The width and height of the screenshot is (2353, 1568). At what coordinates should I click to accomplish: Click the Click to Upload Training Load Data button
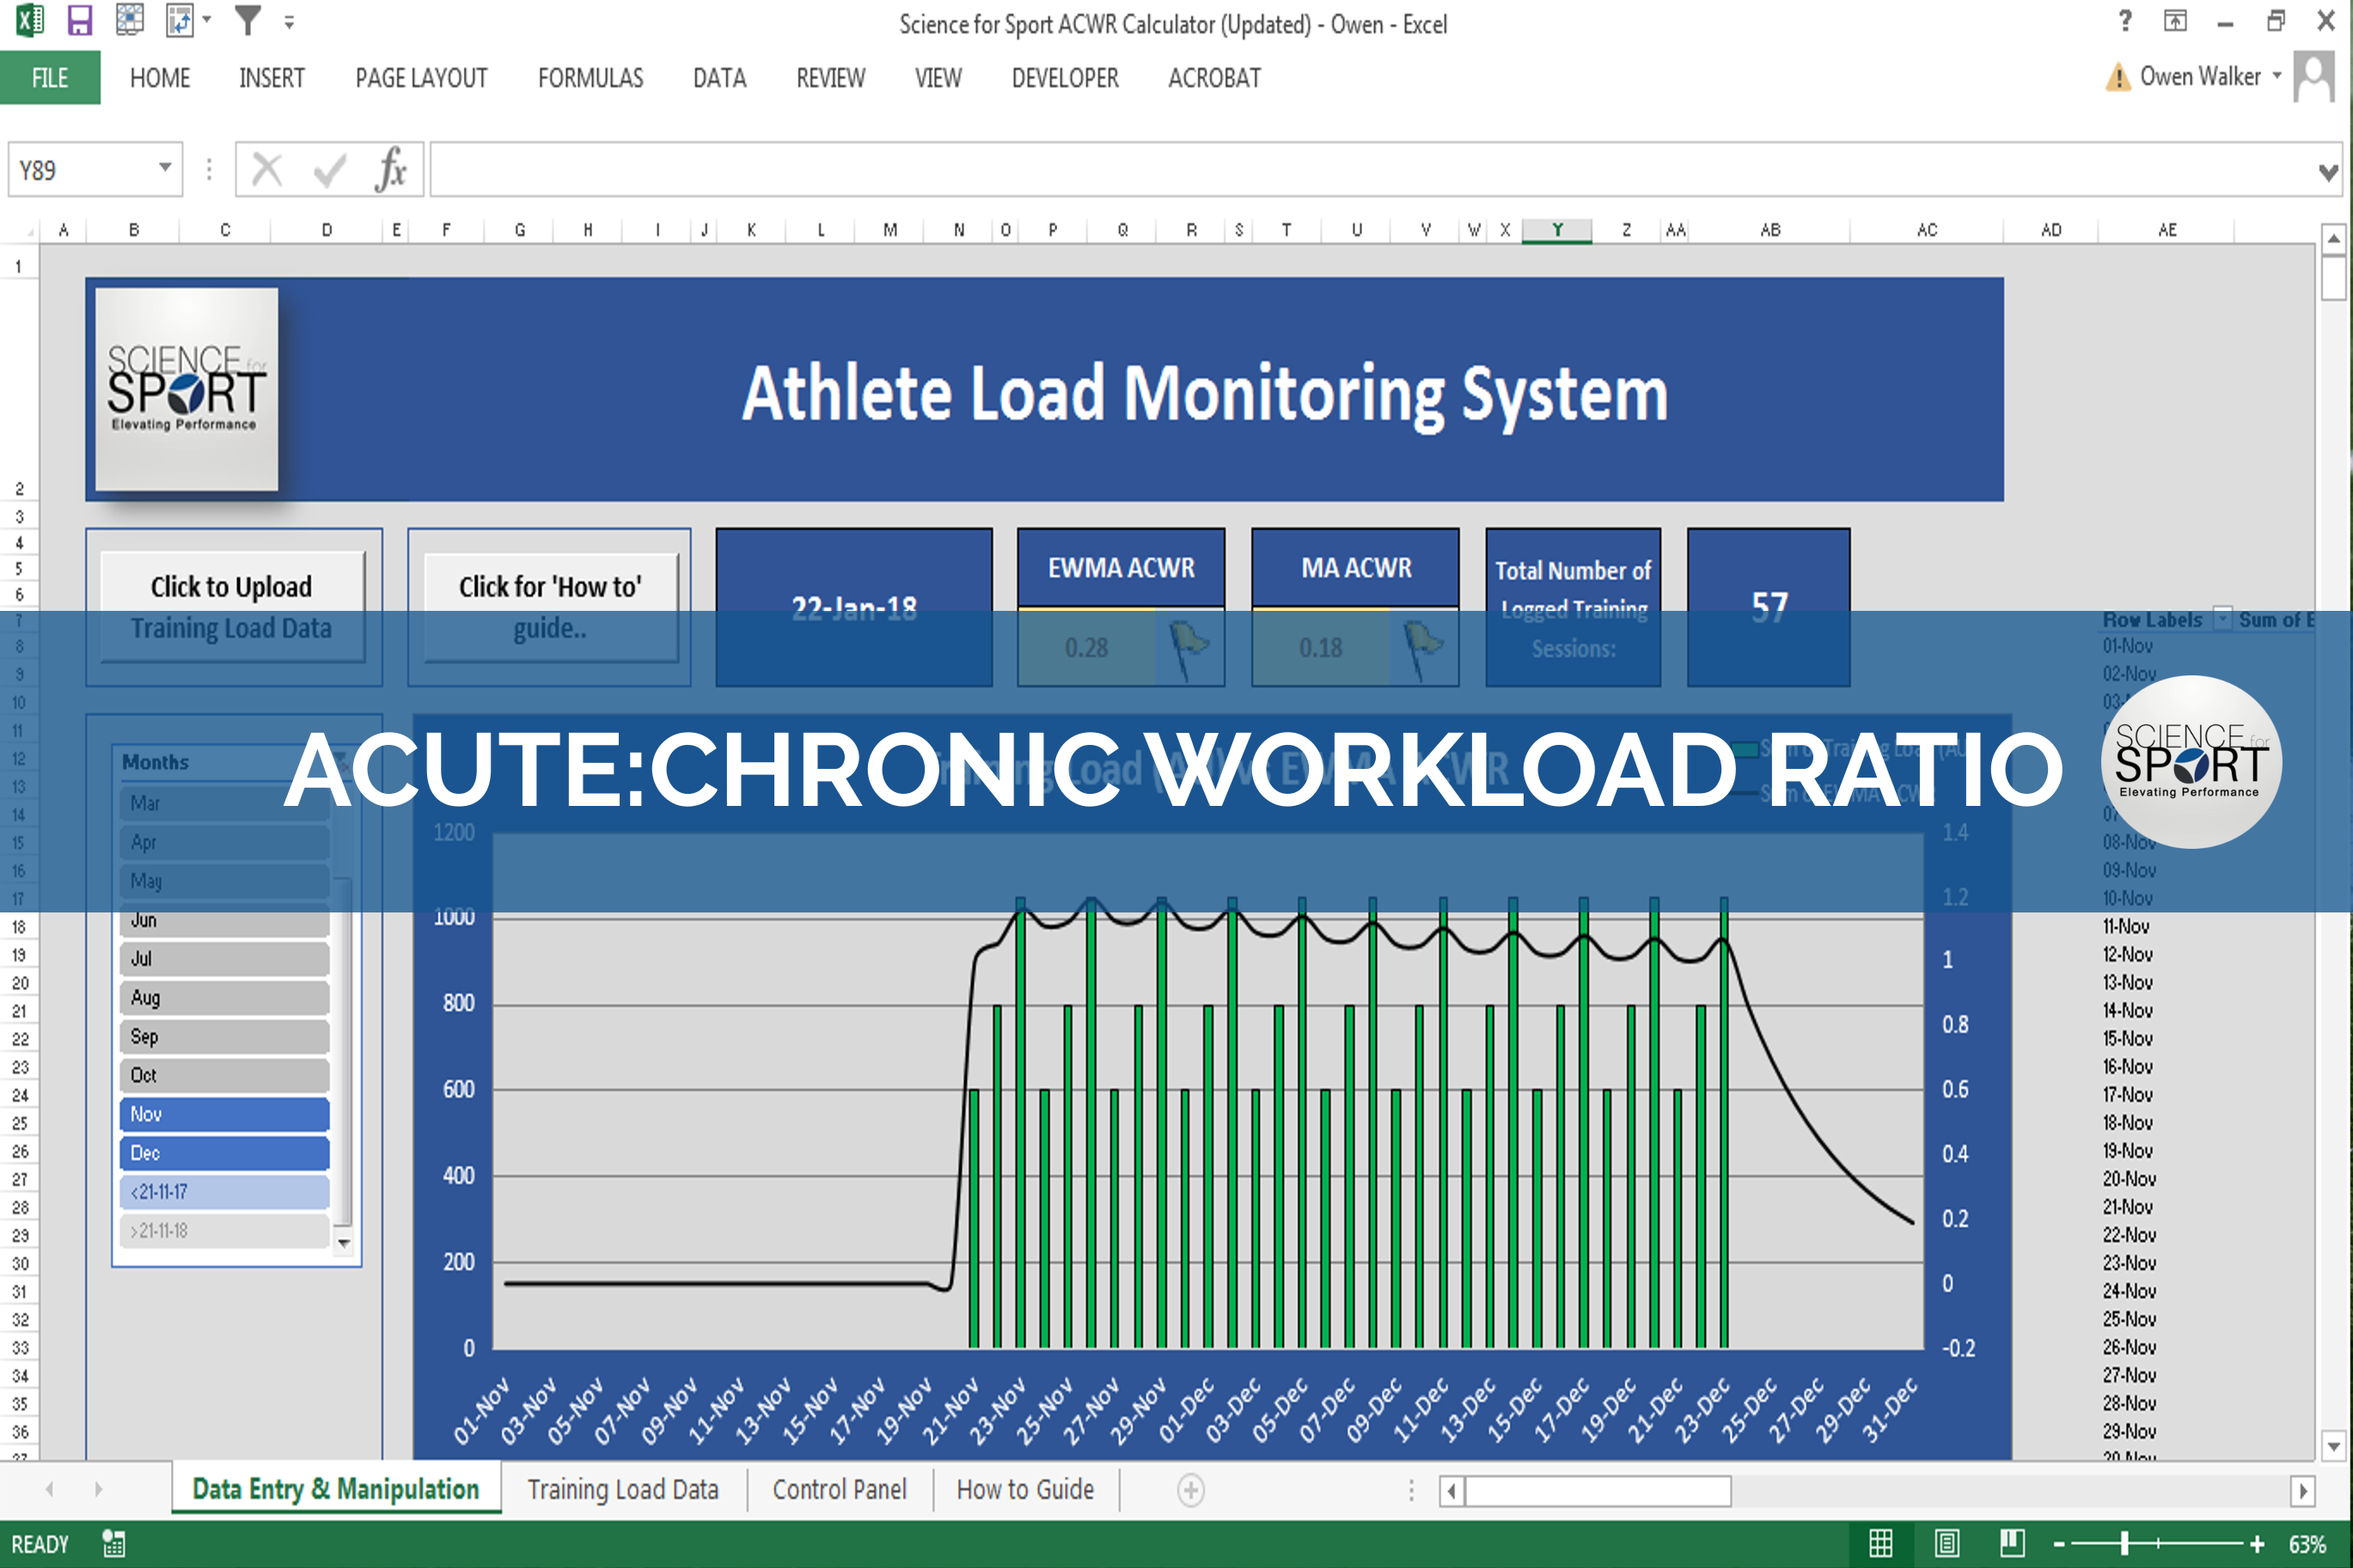[x=231, y=607]
